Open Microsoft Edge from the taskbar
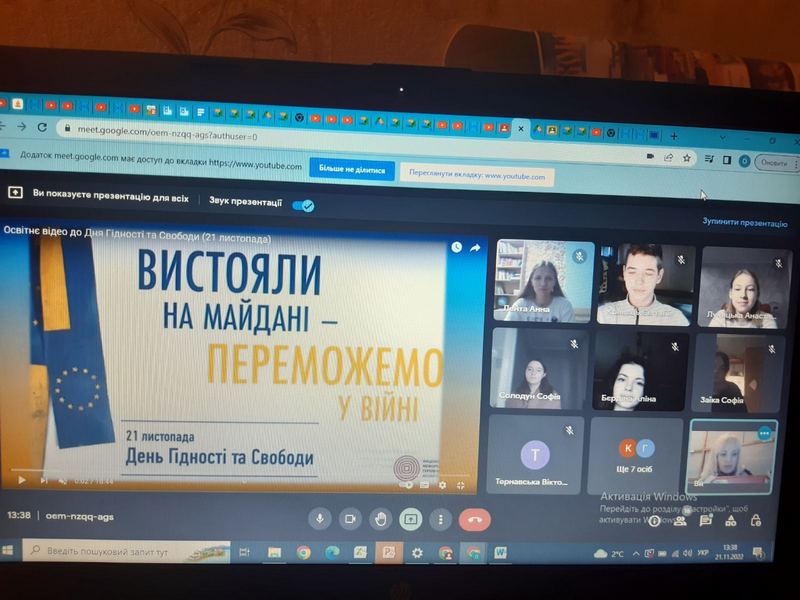 coord(332,553)
